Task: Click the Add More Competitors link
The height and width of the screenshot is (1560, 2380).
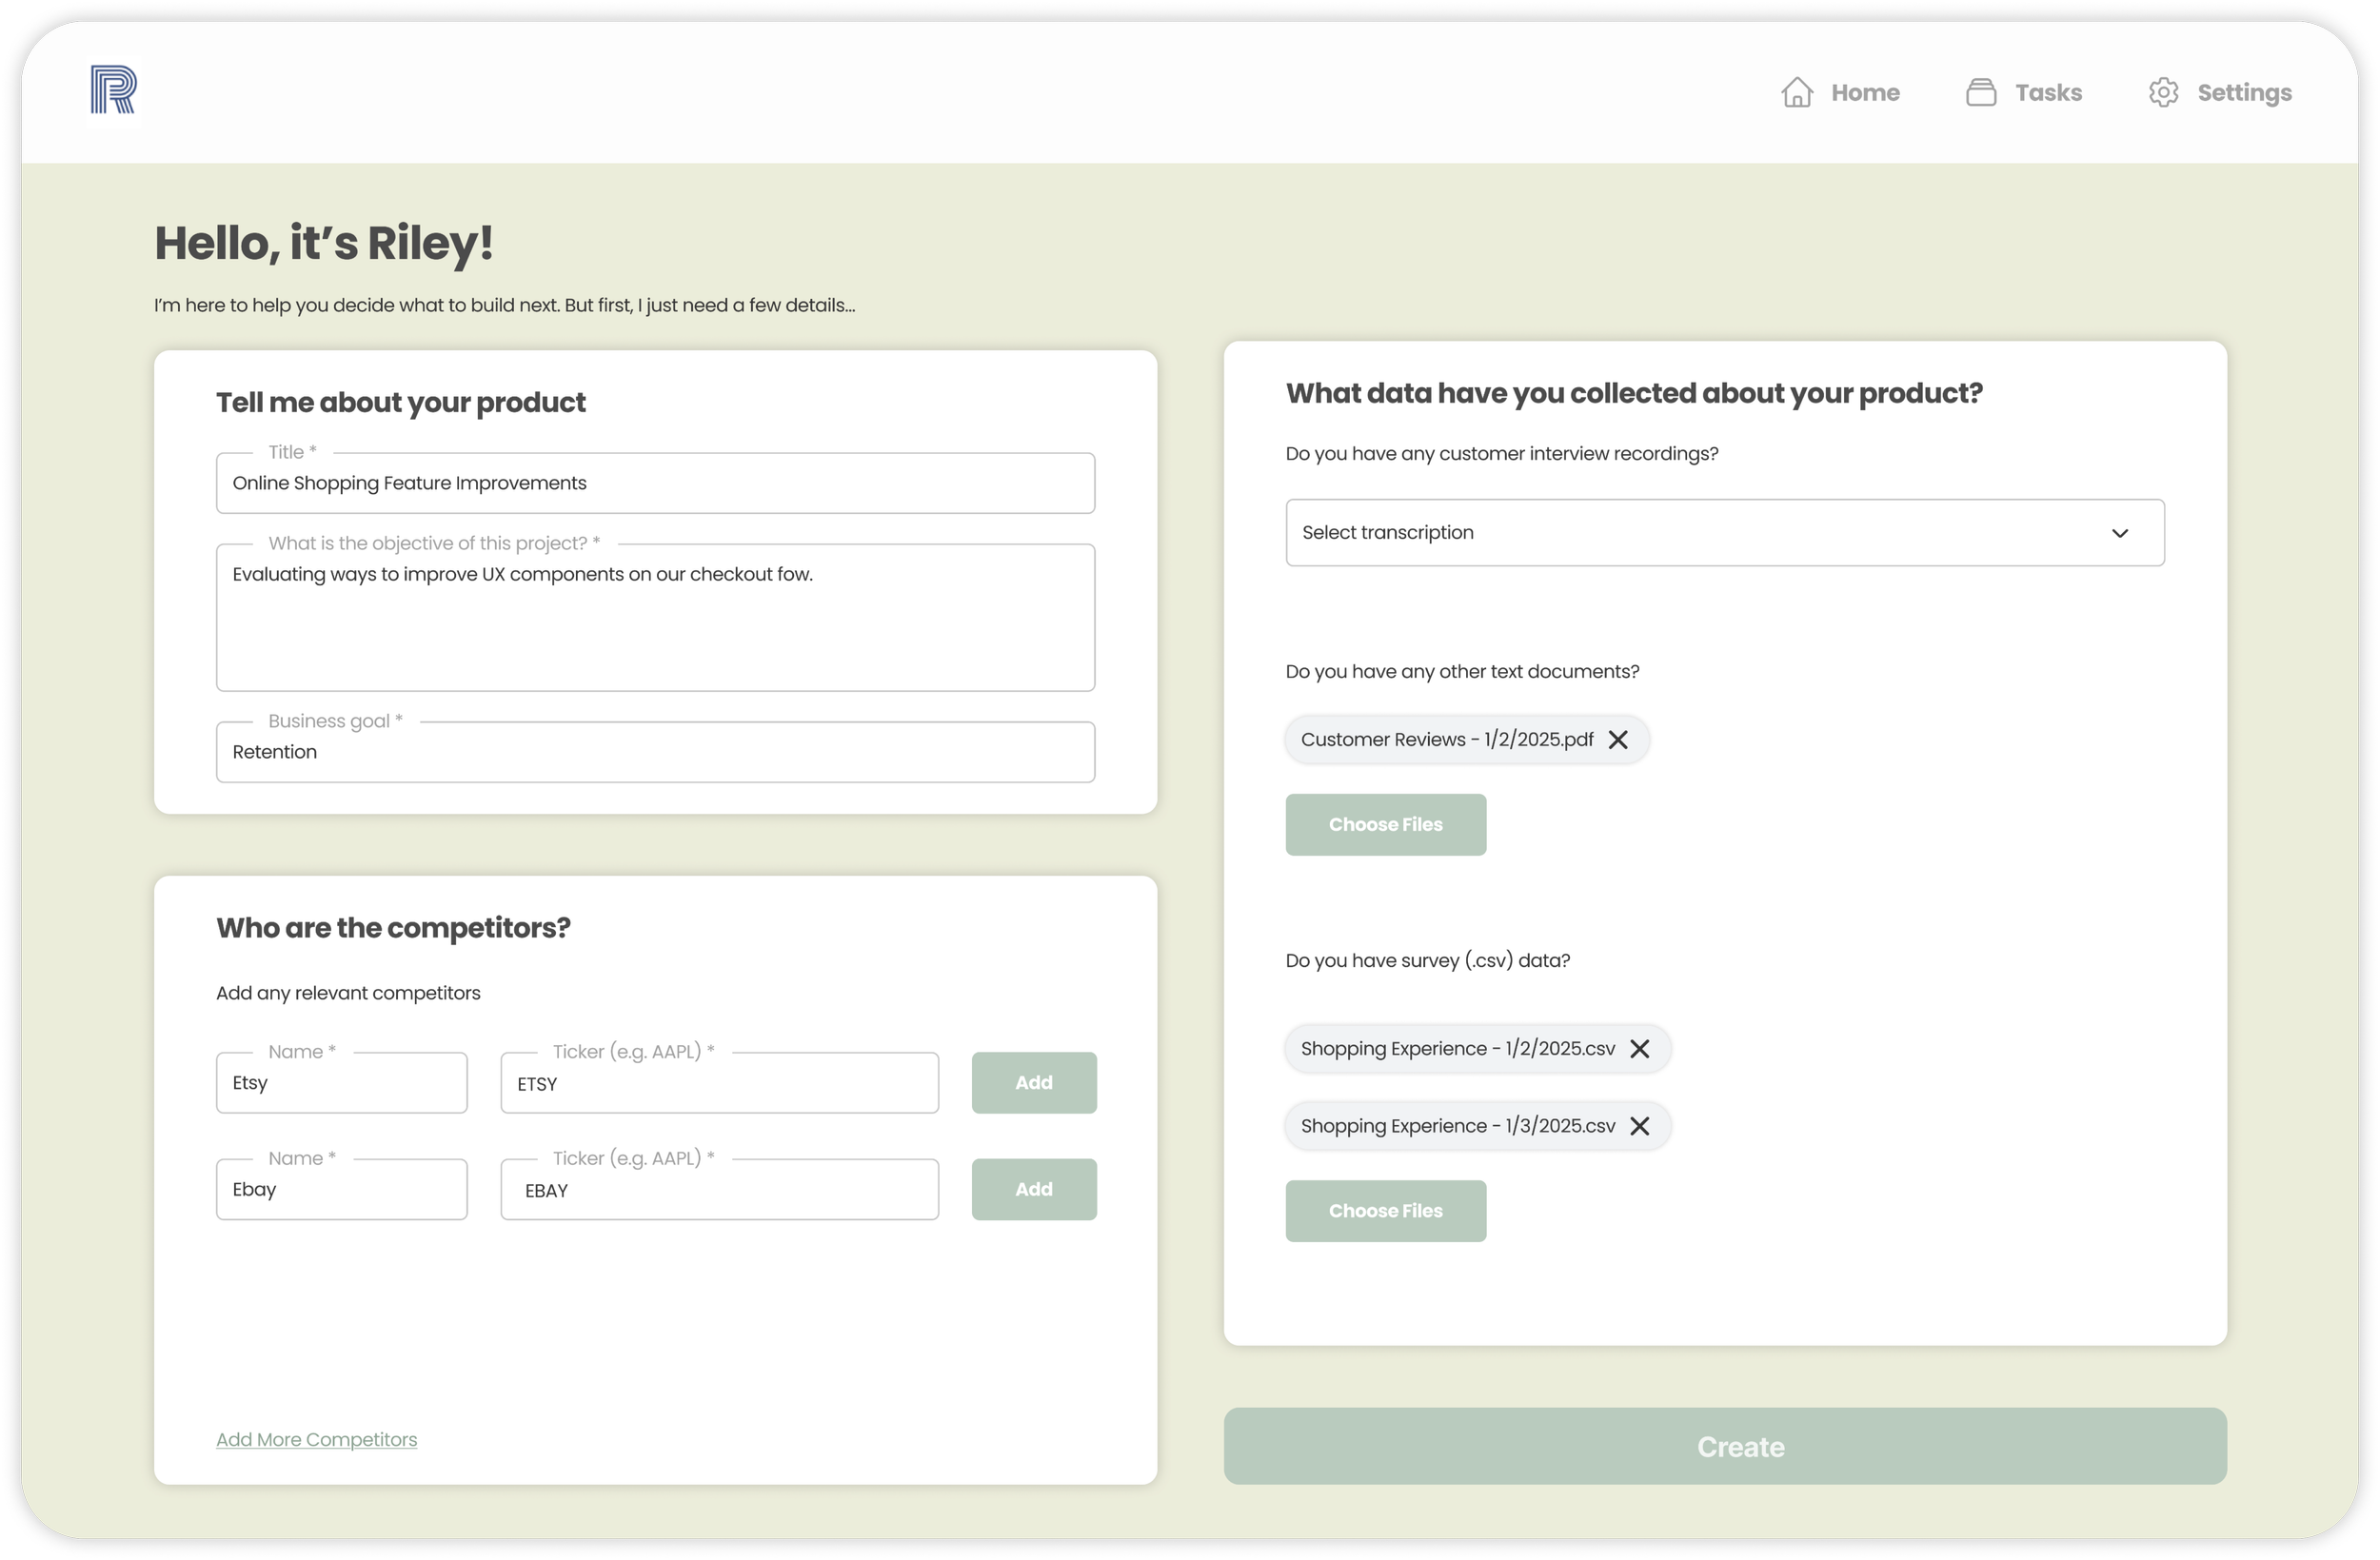Action: [x=316, y=1439]
